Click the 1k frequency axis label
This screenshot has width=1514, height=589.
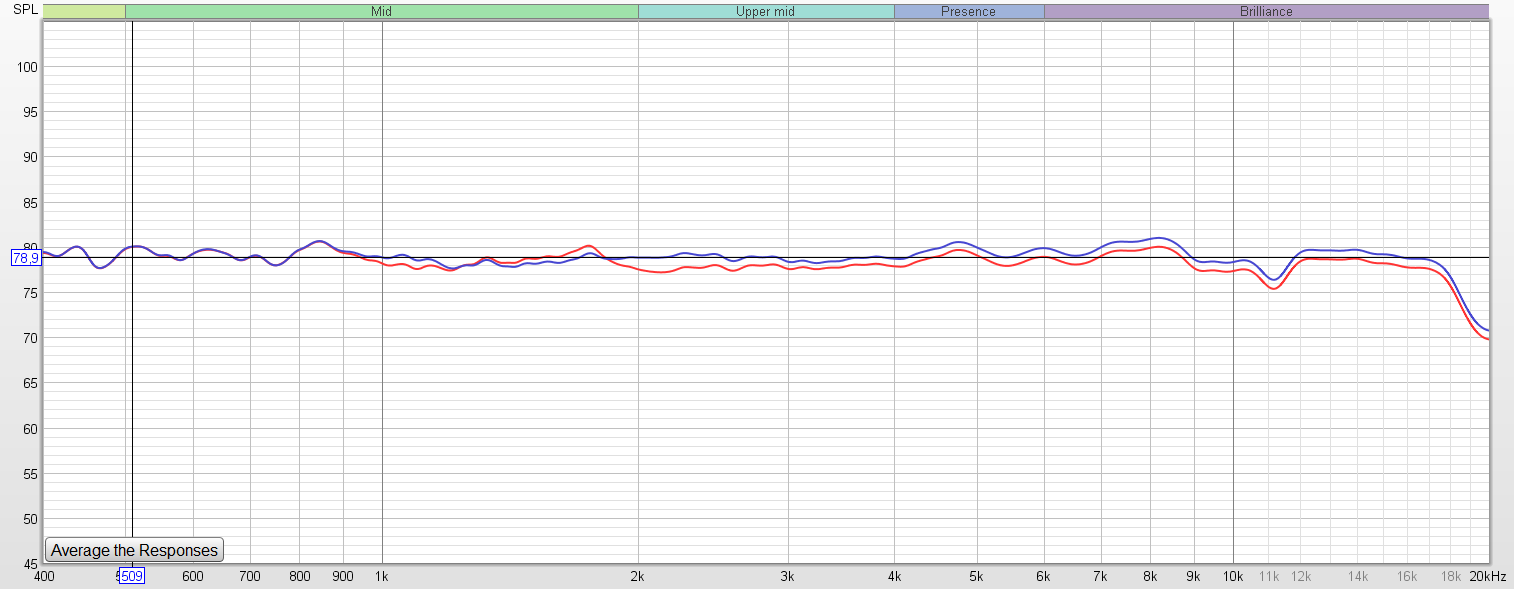[381, 577]
